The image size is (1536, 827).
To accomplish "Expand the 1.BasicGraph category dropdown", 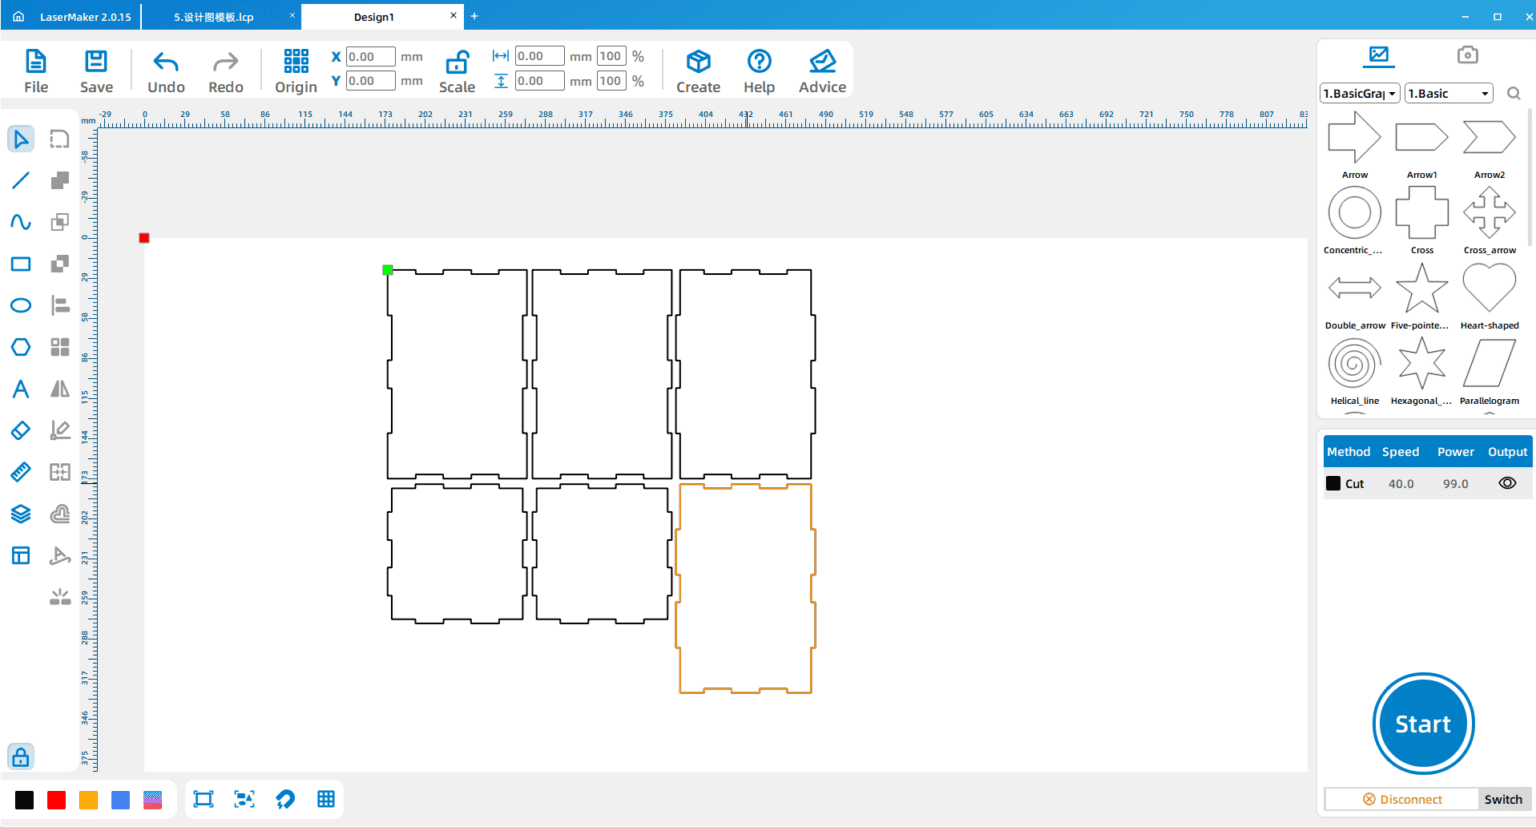I will [x=1359, y=94].
